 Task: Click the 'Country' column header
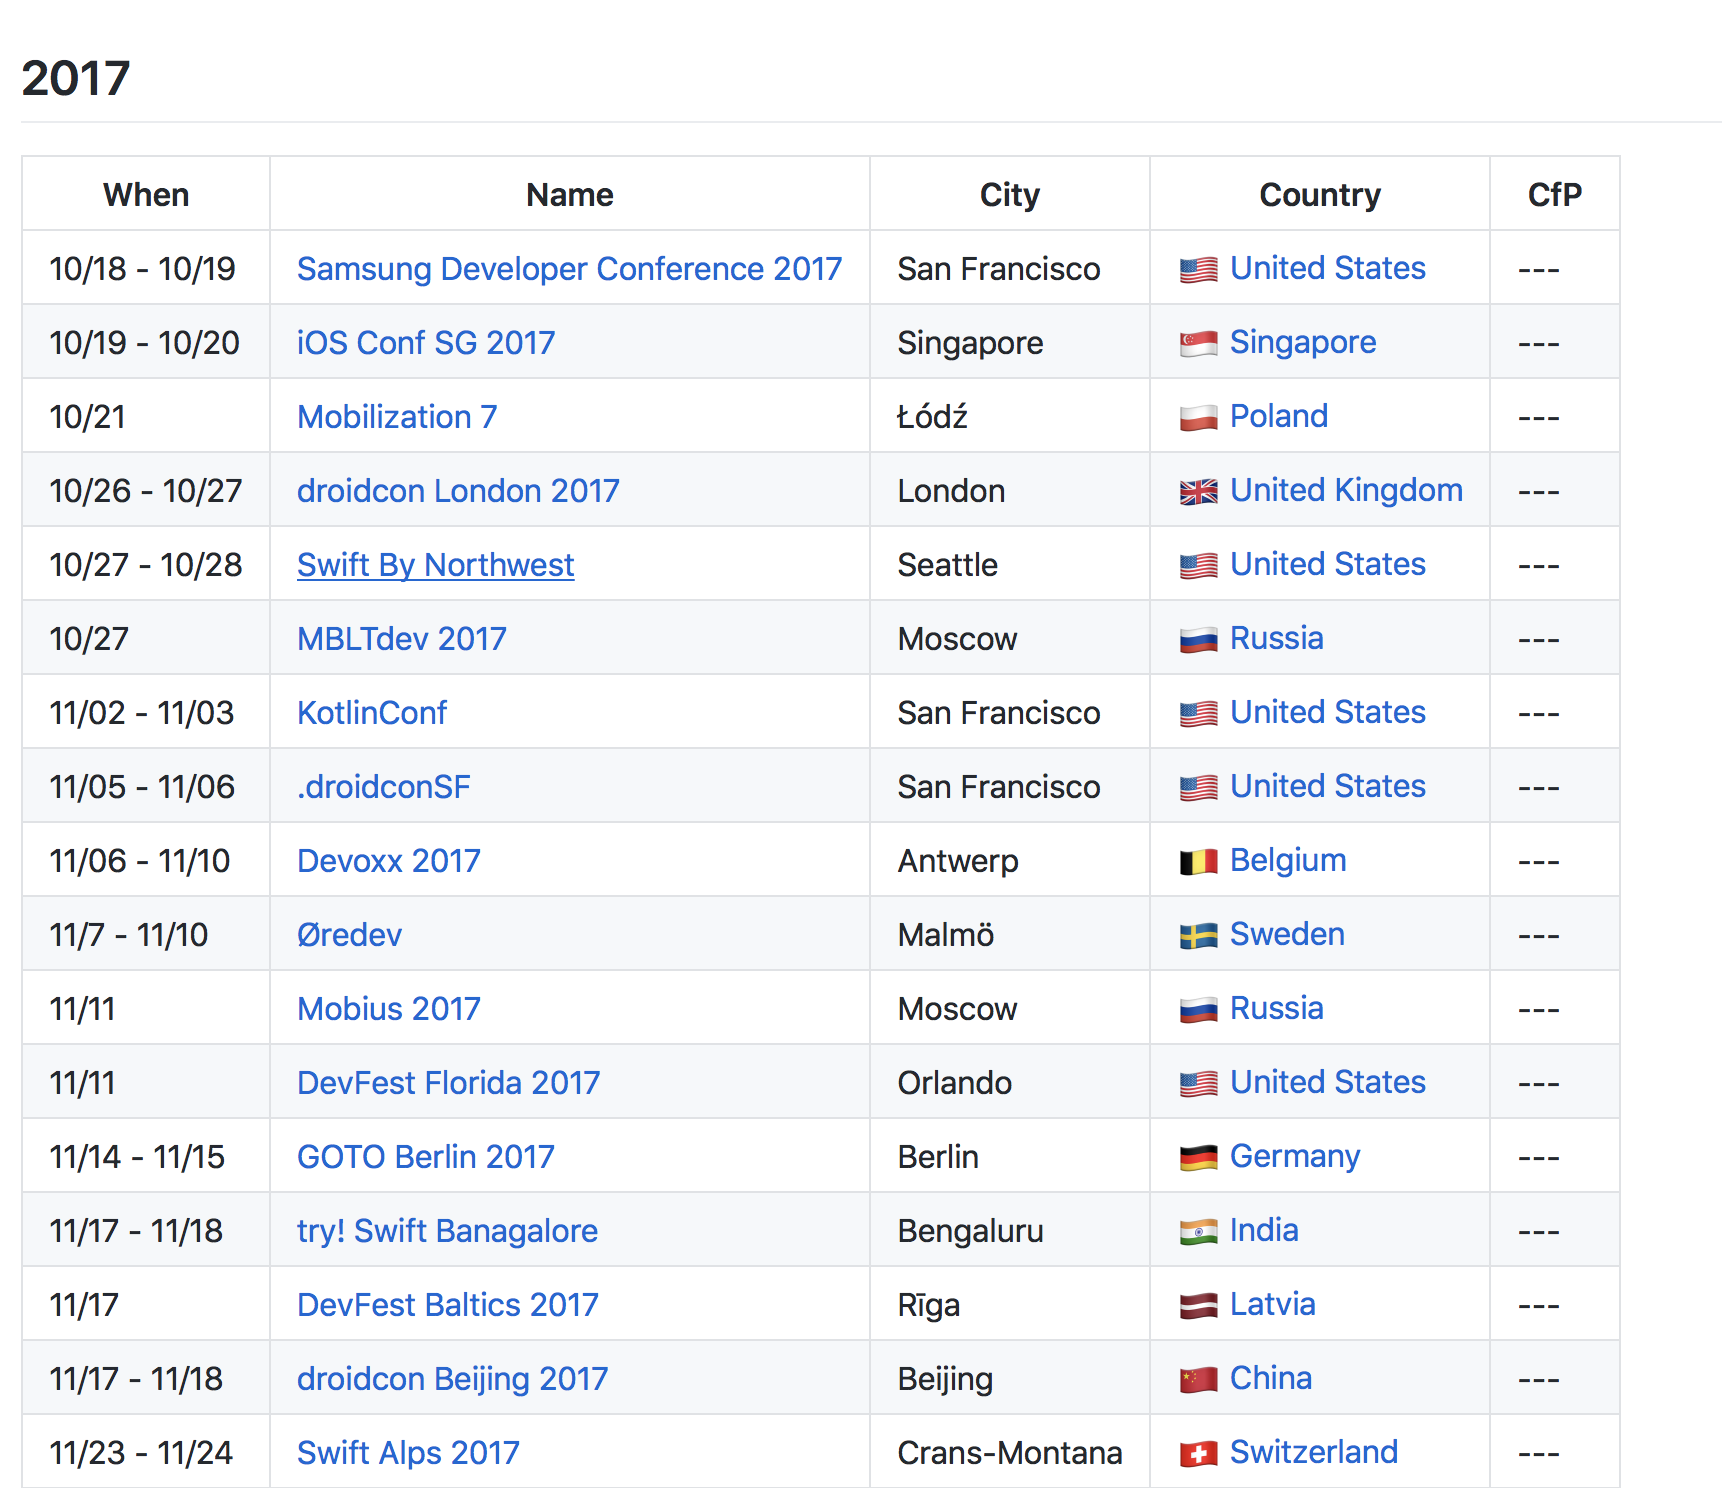(1320, 194)
